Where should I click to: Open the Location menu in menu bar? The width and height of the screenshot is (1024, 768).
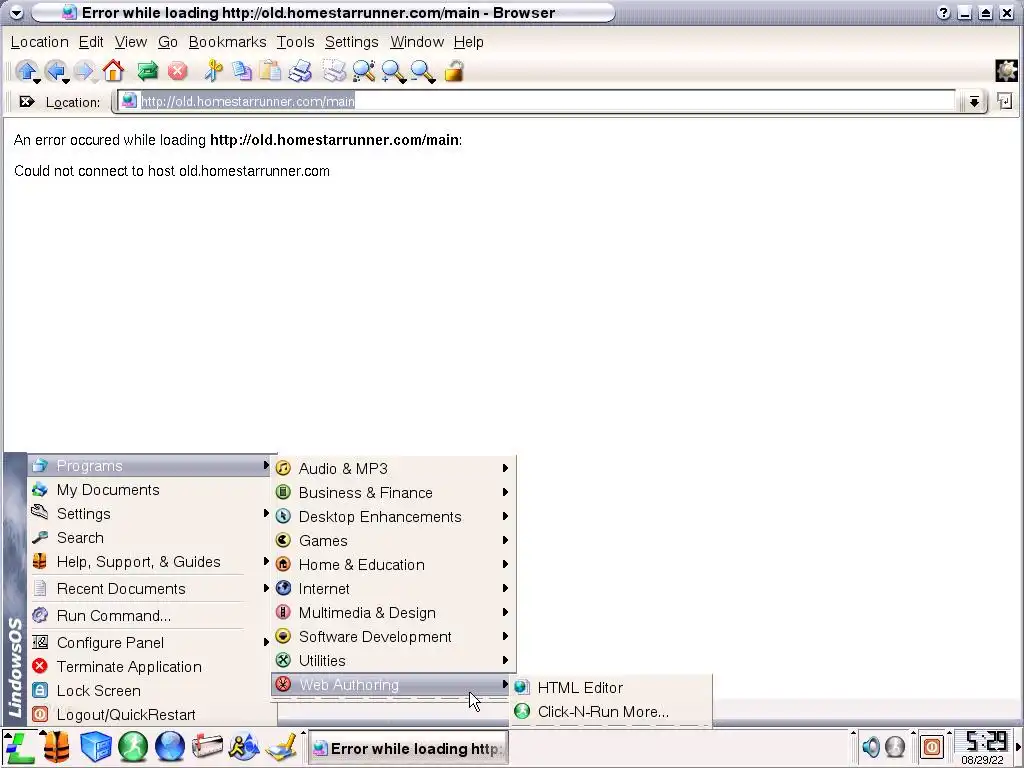point(39,42)
